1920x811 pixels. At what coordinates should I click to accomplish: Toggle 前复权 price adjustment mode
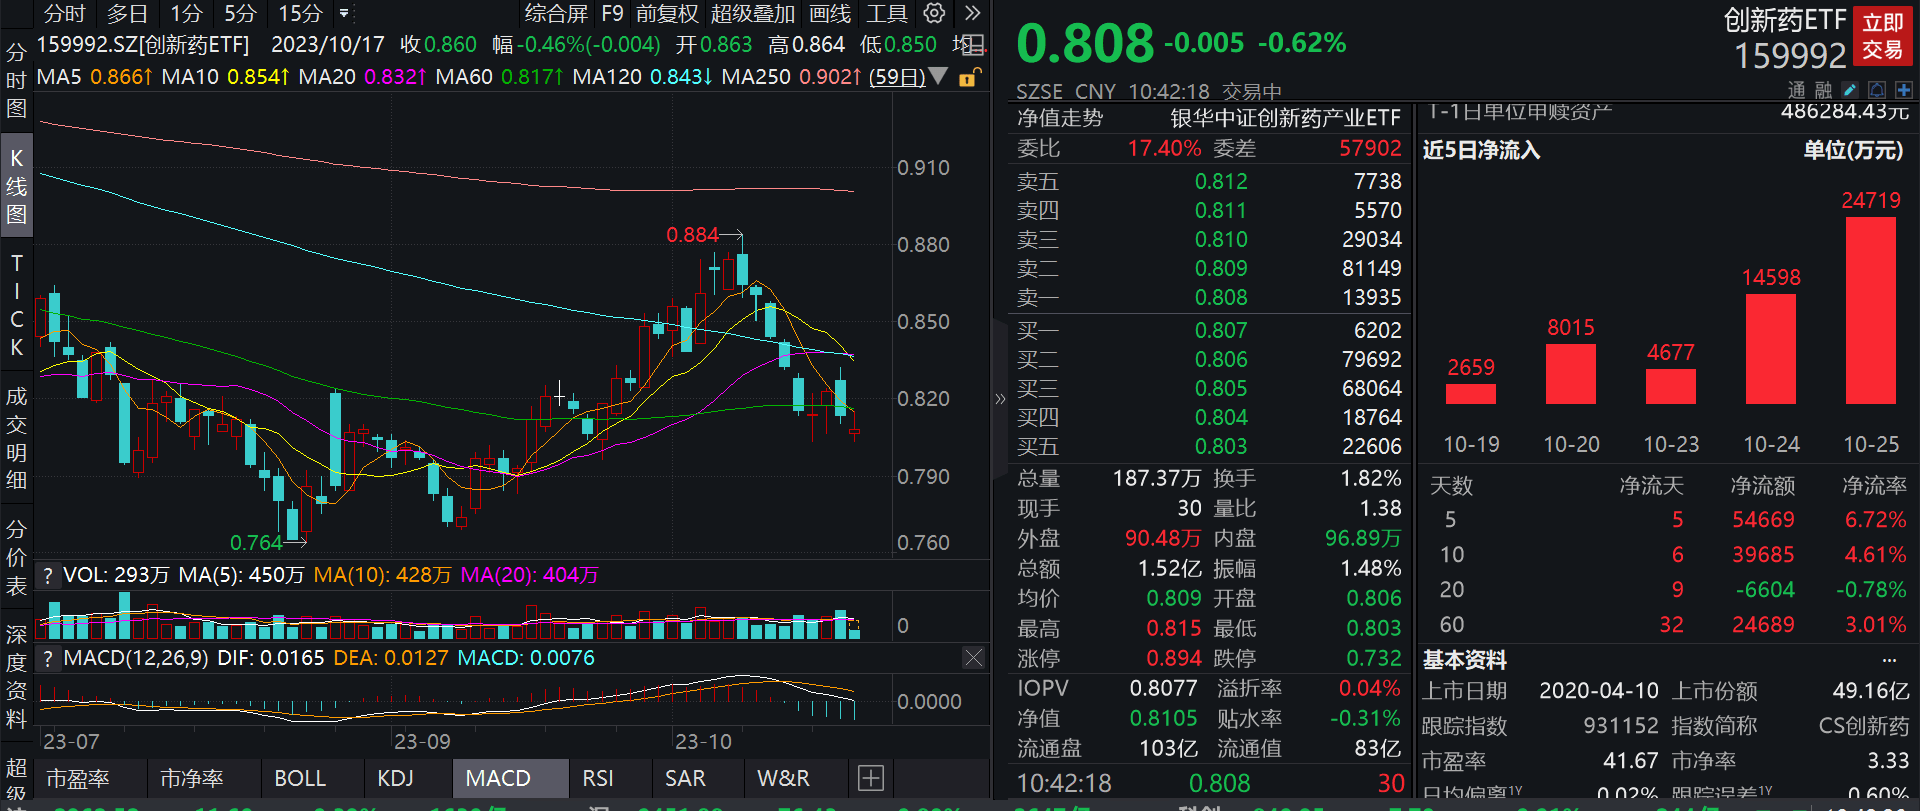[667, 14]
